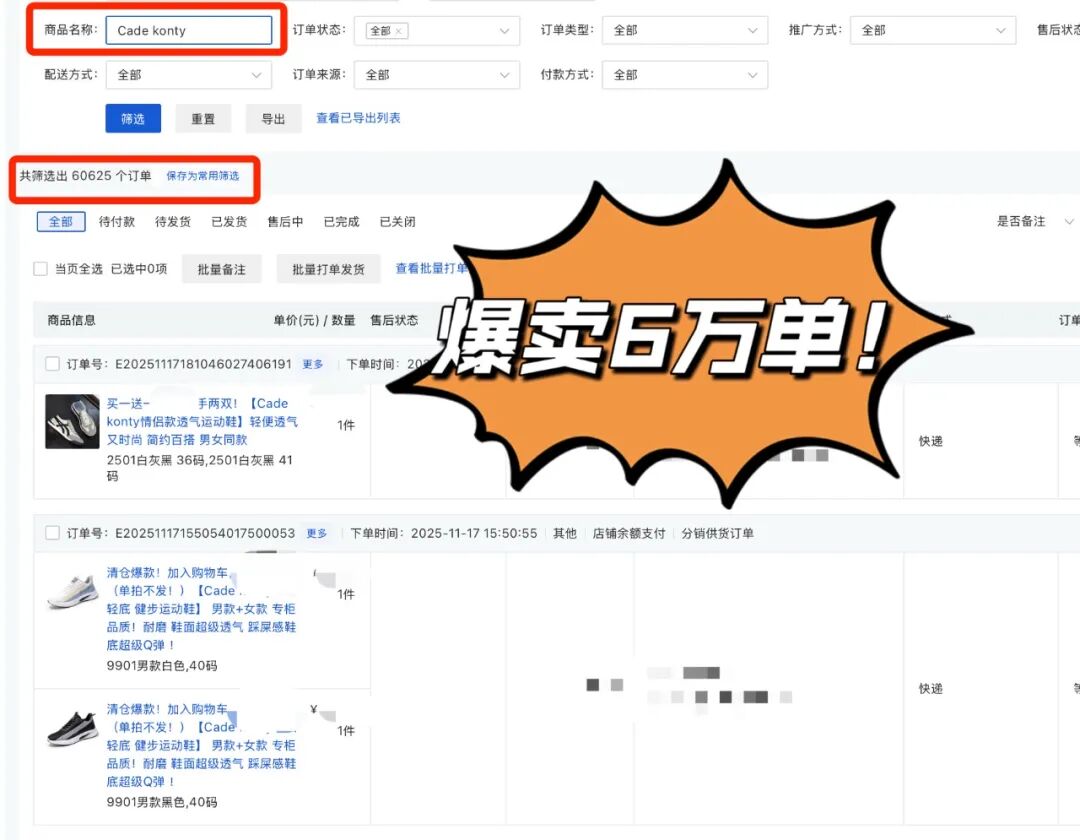The height and width of the screenshot is (840, 1080).
Task: Click the 分销供货订单 label
Action: (718, 533)
